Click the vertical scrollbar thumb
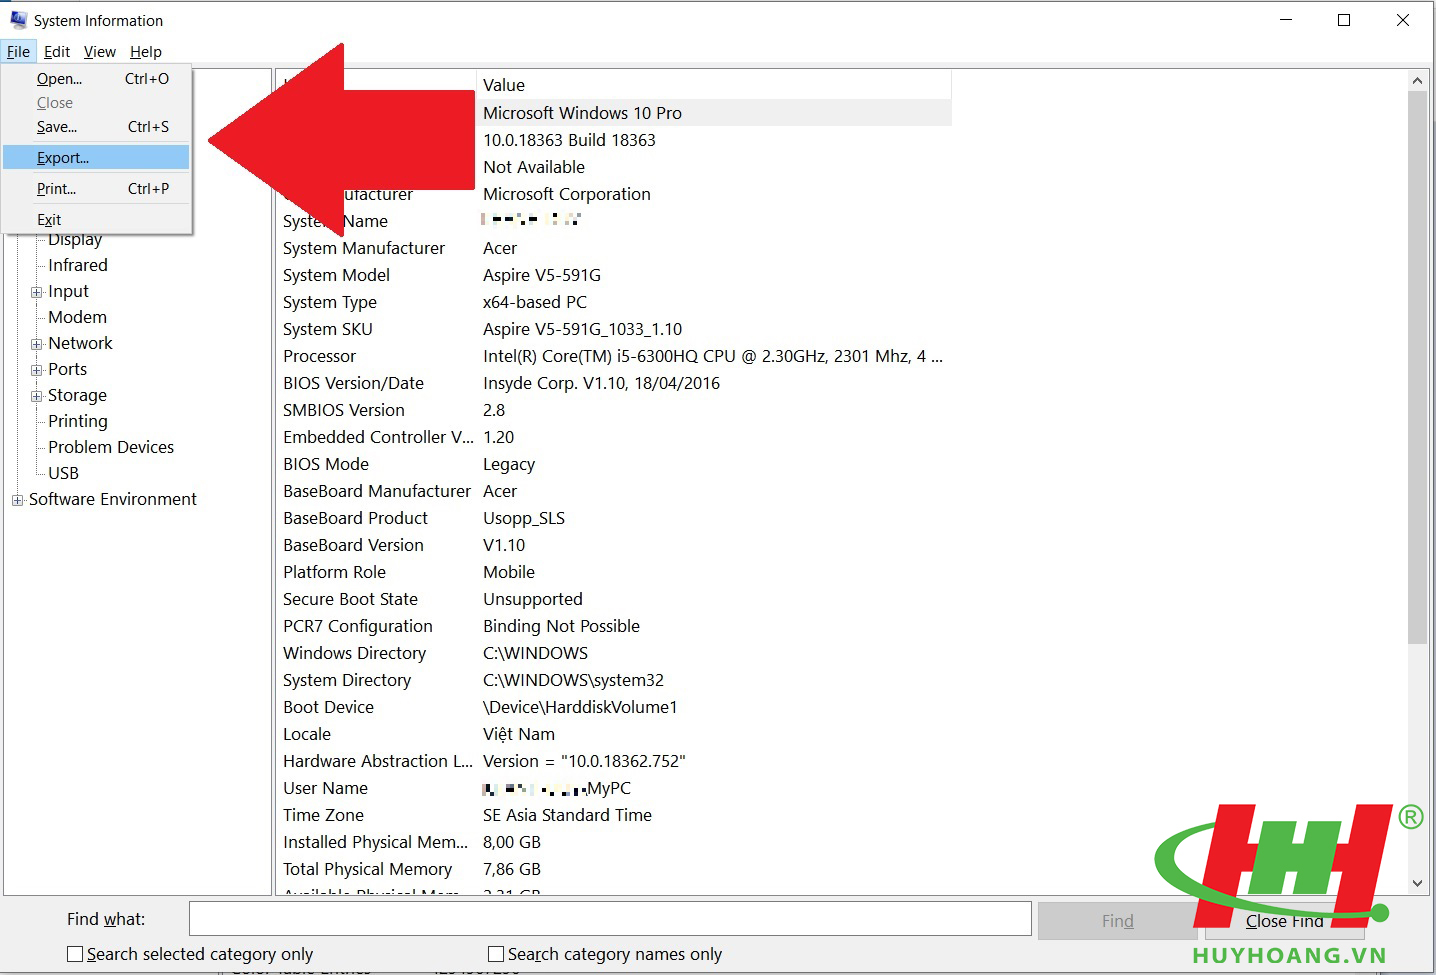This screenshot has width=1436, height=975. click(x=1417, y=367)
